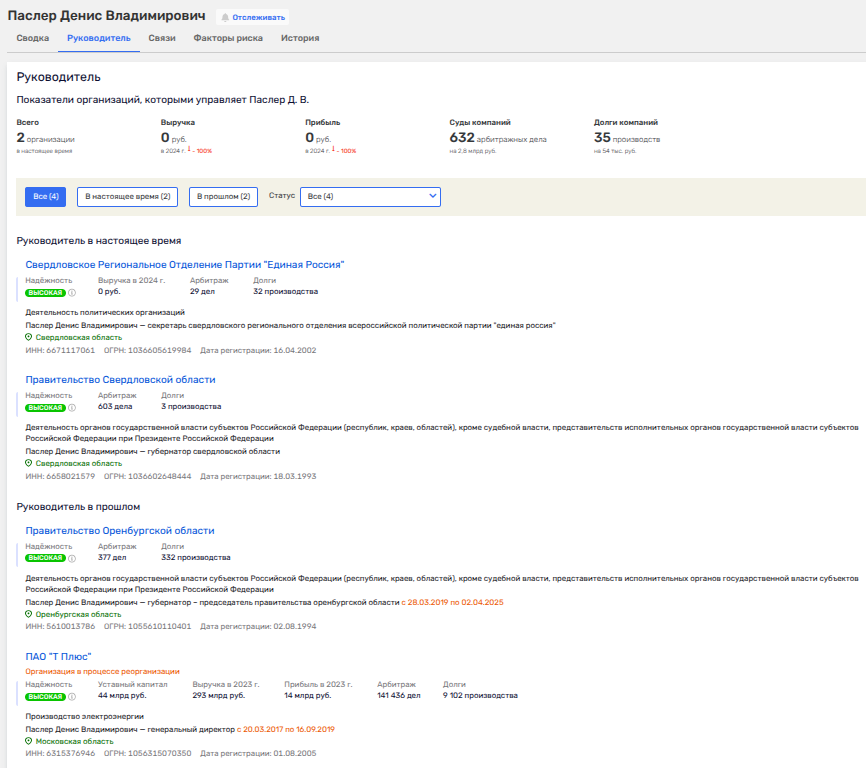The width and height of the screenshot is (866, 768).
Task: Go to the Связи tab
Action: coord(162,38)
